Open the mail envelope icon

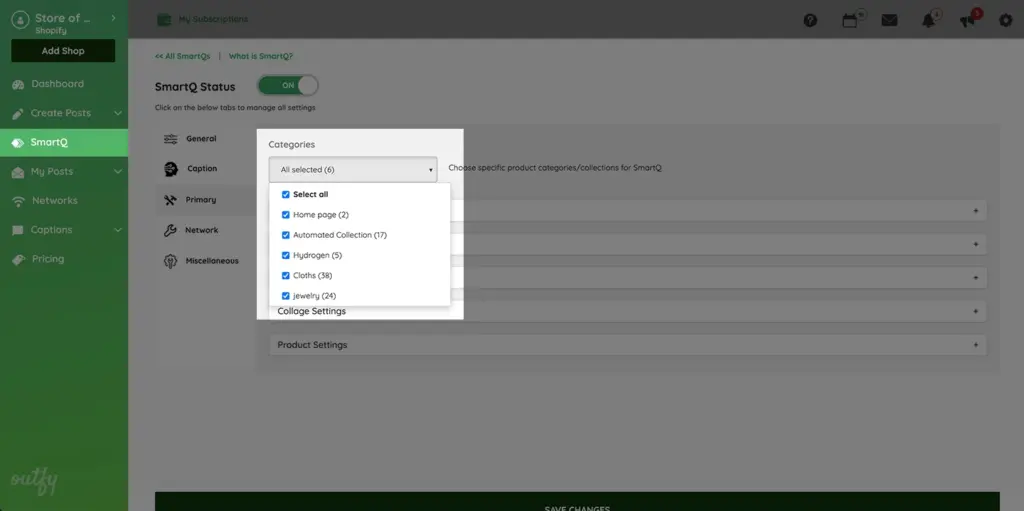click(889, 20)
